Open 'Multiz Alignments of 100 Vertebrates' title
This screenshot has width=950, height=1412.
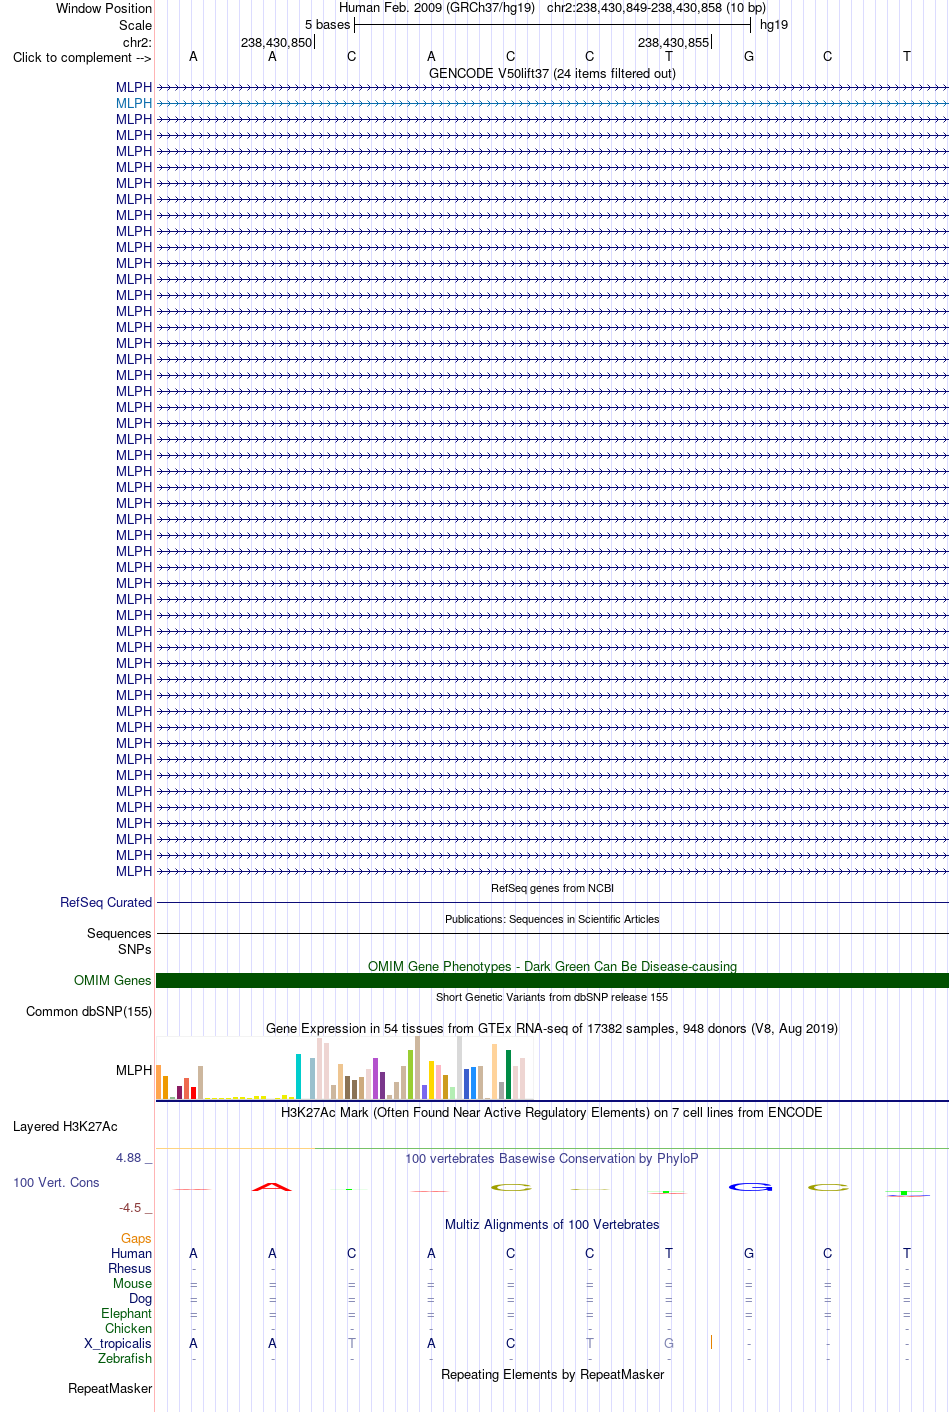552,1224
